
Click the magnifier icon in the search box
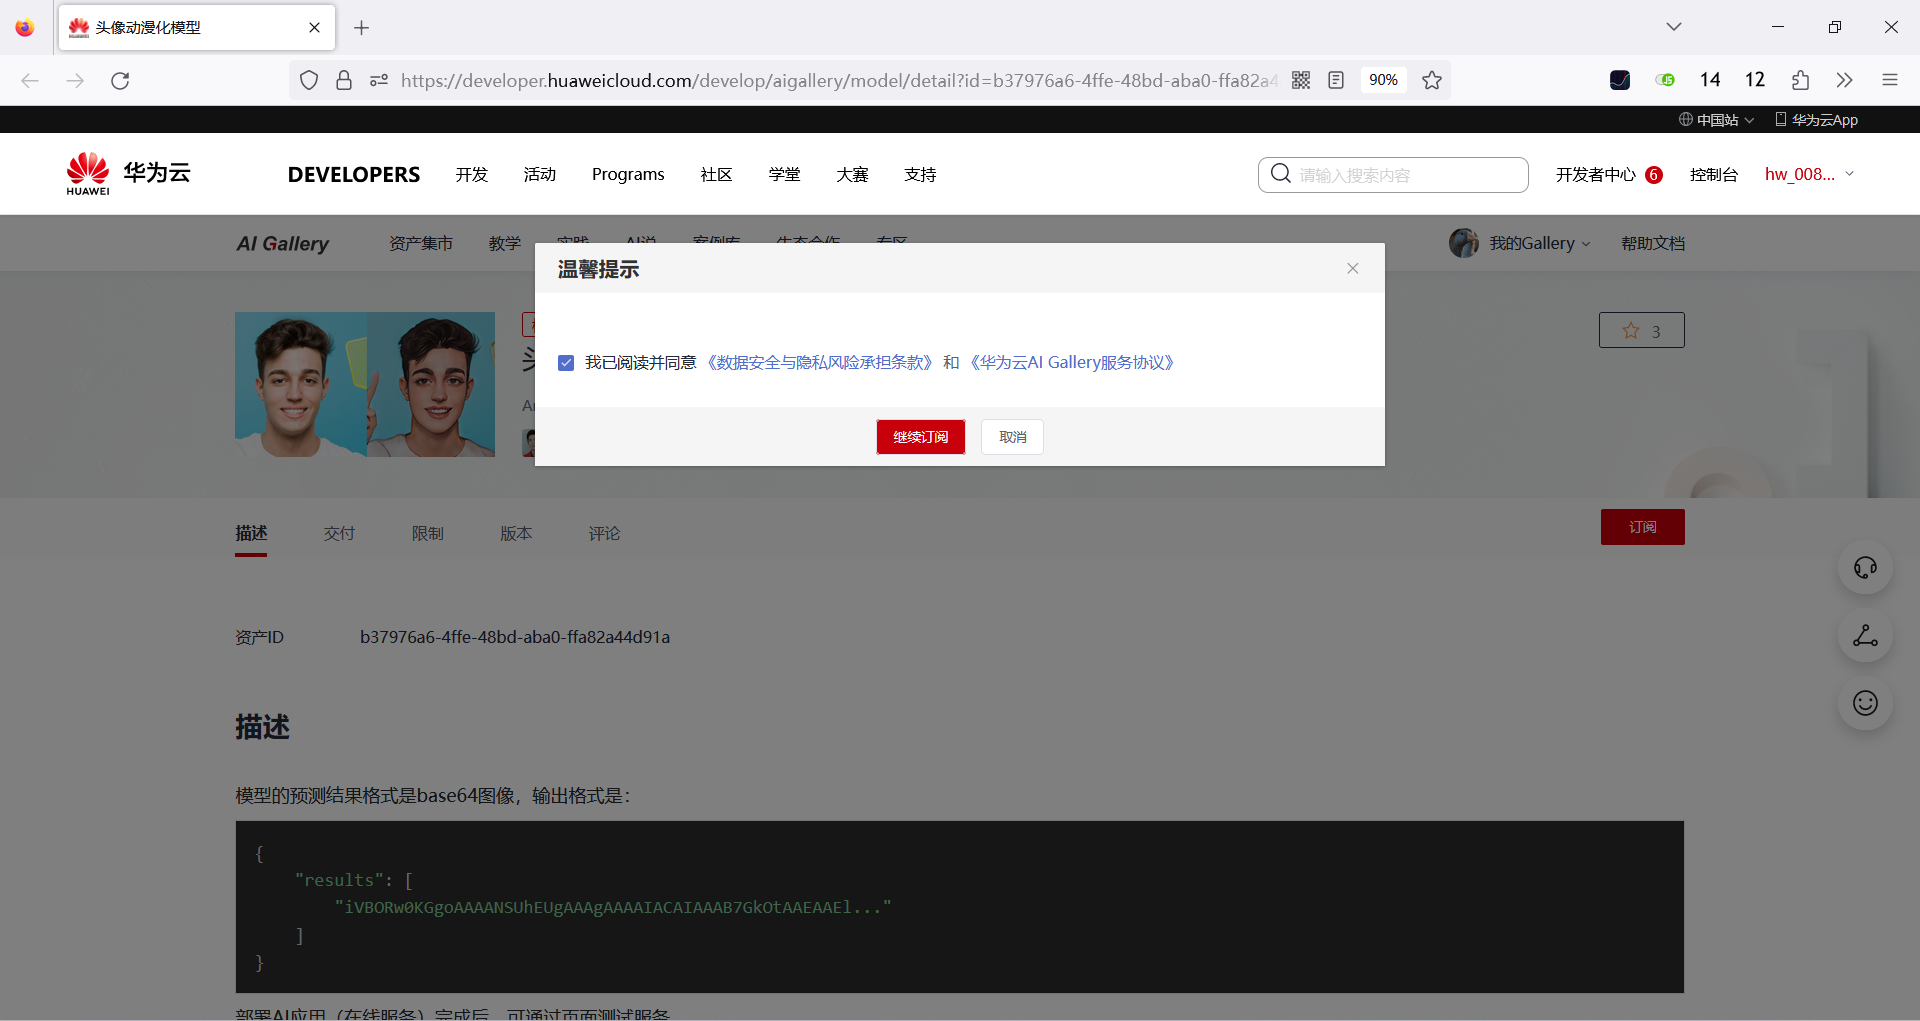(x=1281, y=174)
